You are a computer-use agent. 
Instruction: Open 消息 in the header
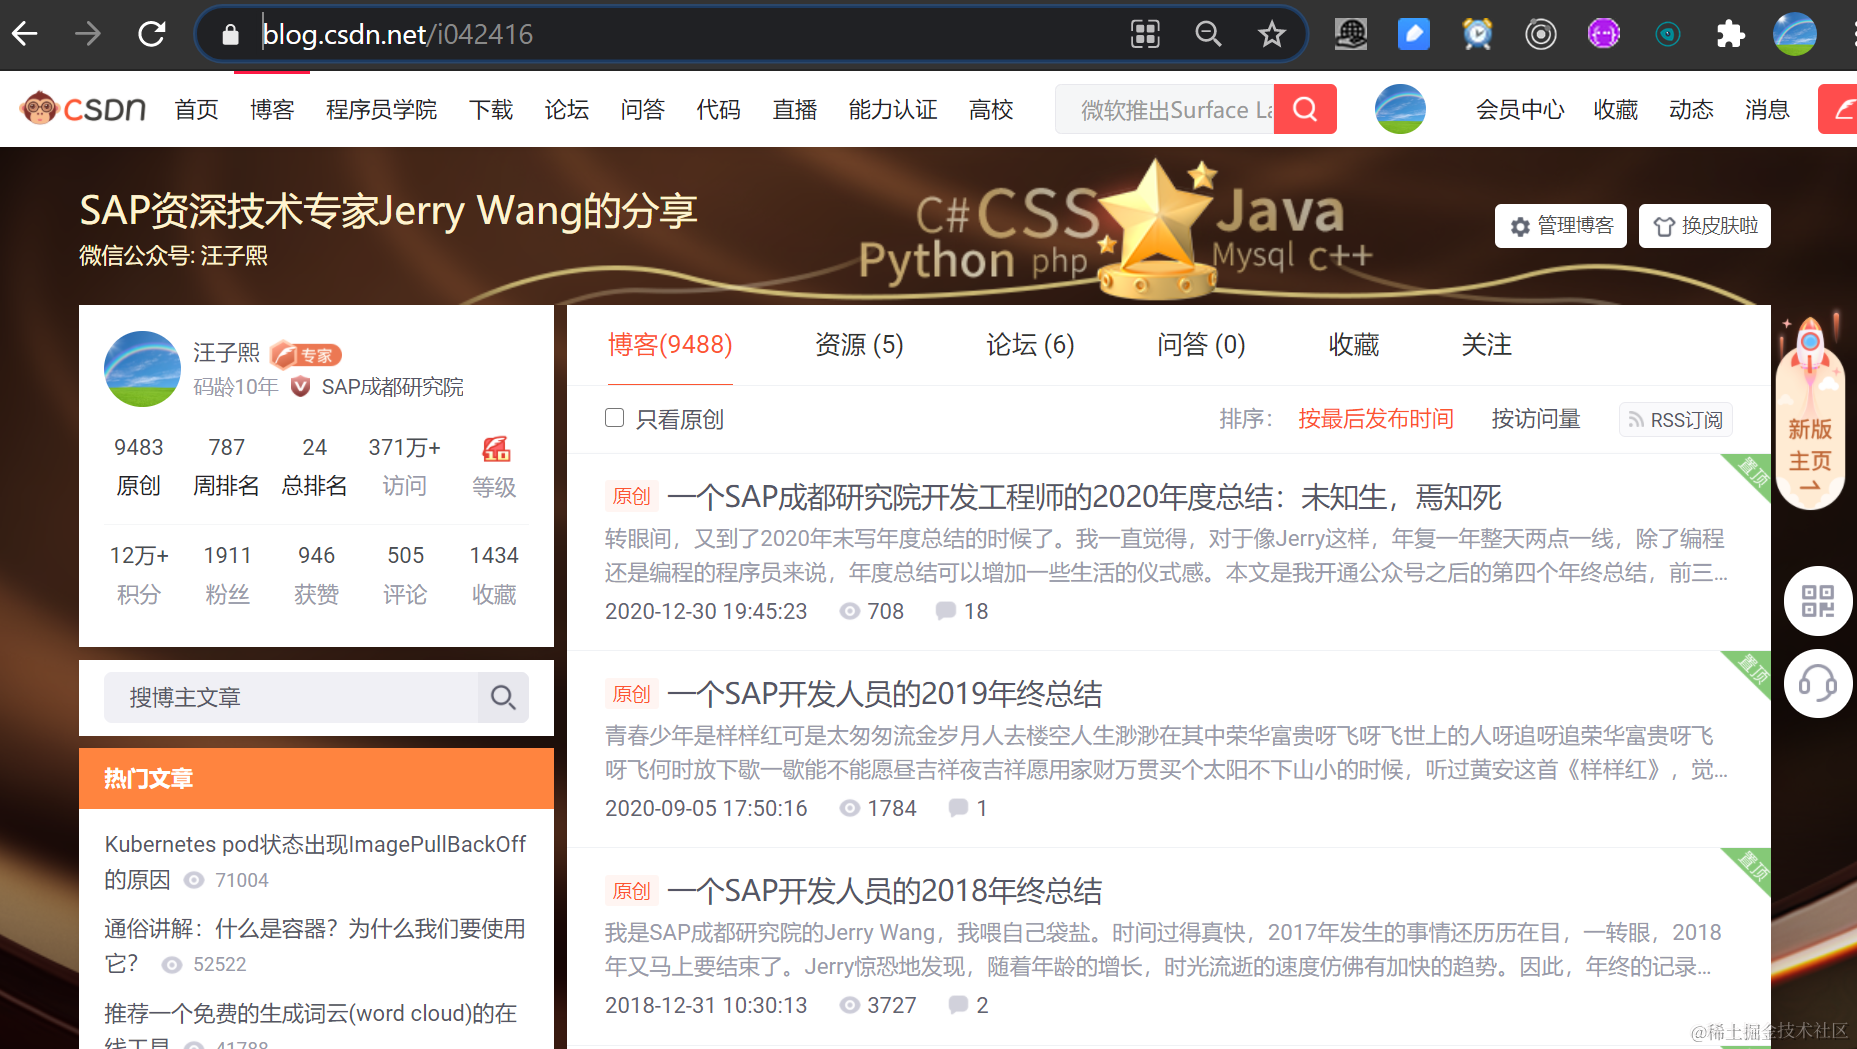pos(1767,109)
